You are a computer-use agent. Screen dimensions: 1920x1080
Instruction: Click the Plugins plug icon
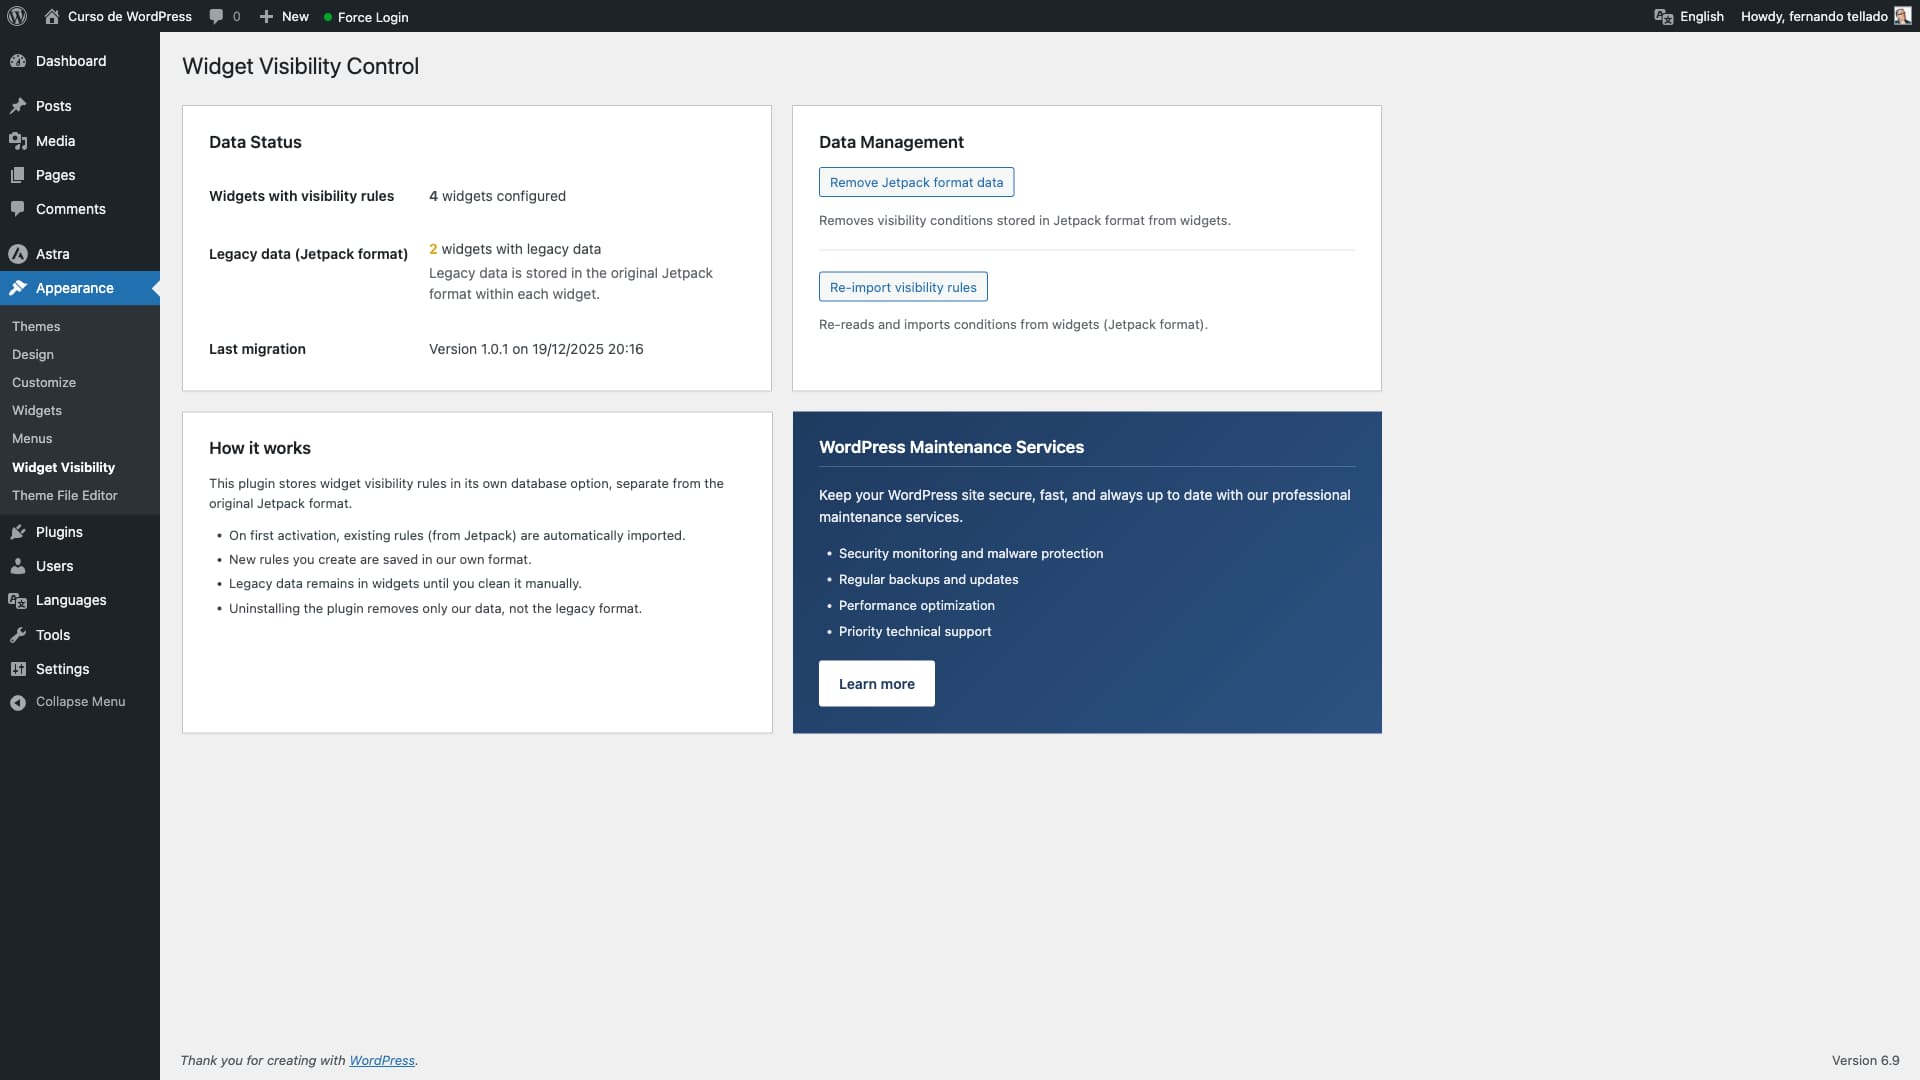pos(18,532)
